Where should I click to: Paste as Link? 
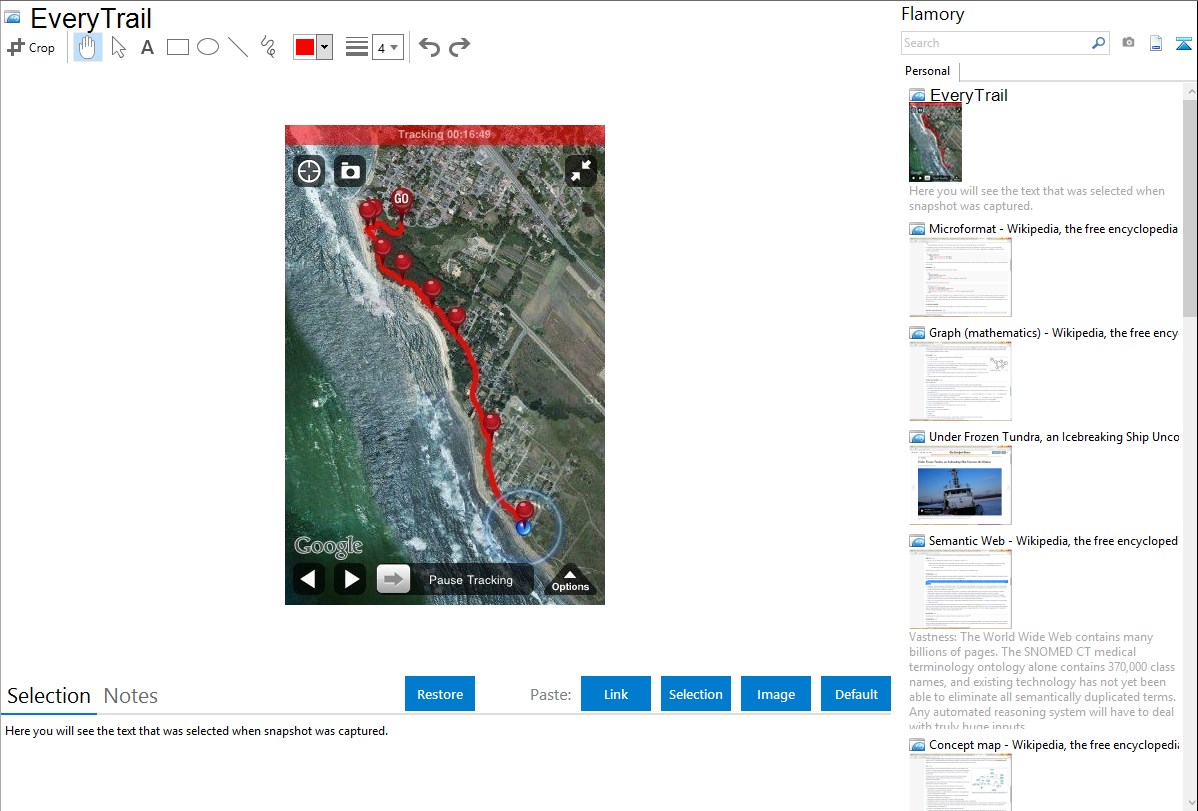click(616, 694)
